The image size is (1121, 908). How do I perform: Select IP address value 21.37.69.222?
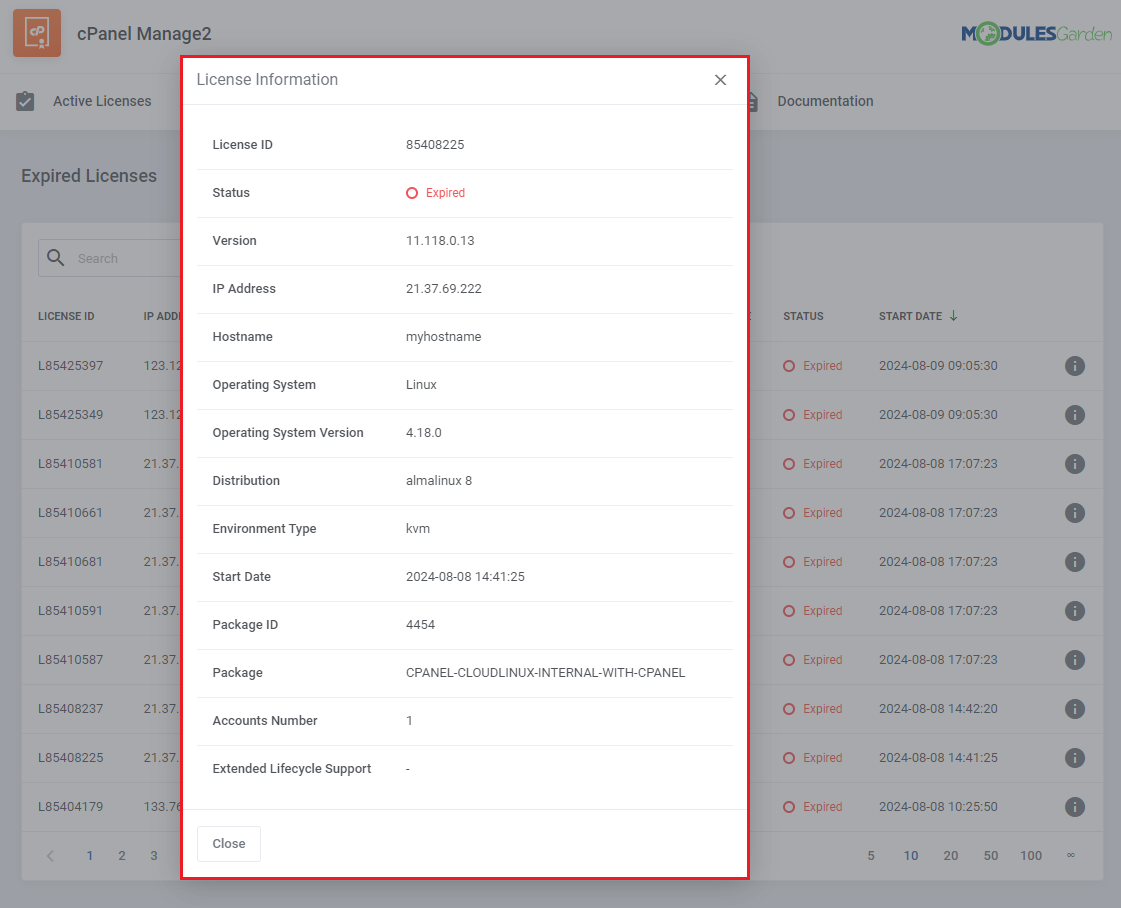(x=443, y=289)
